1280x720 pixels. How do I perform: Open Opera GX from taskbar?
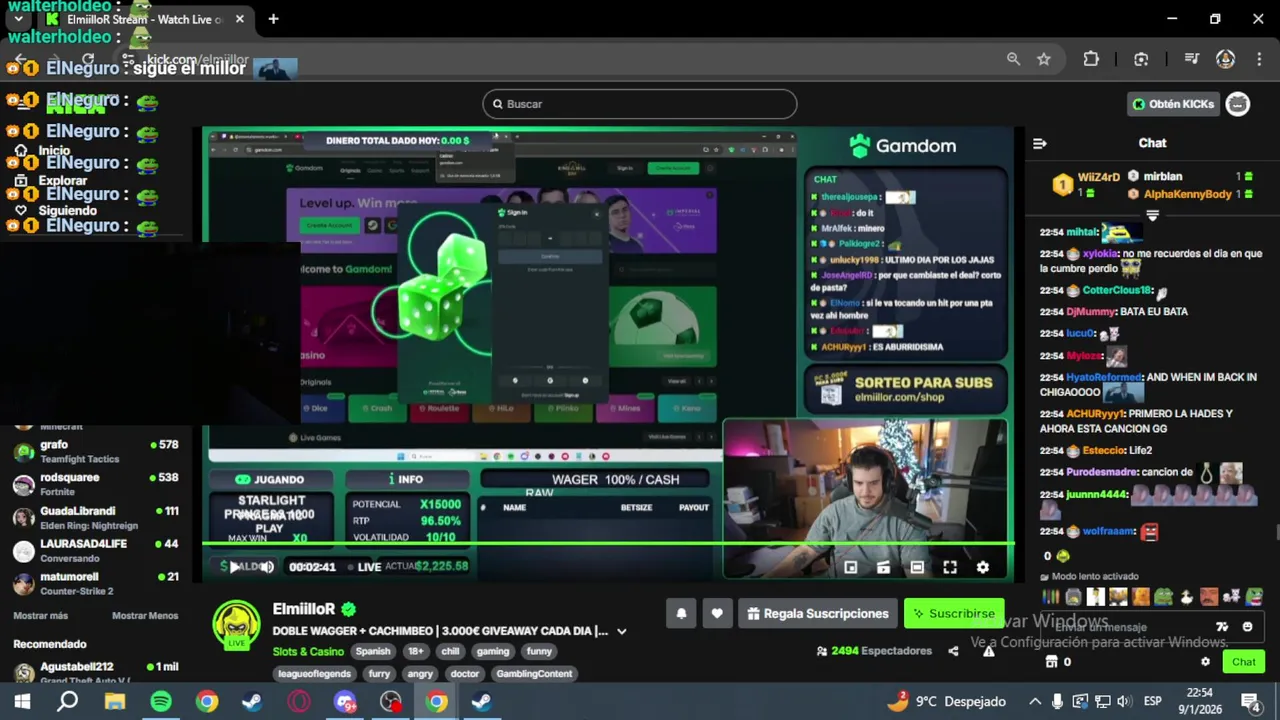pos(299,702)
